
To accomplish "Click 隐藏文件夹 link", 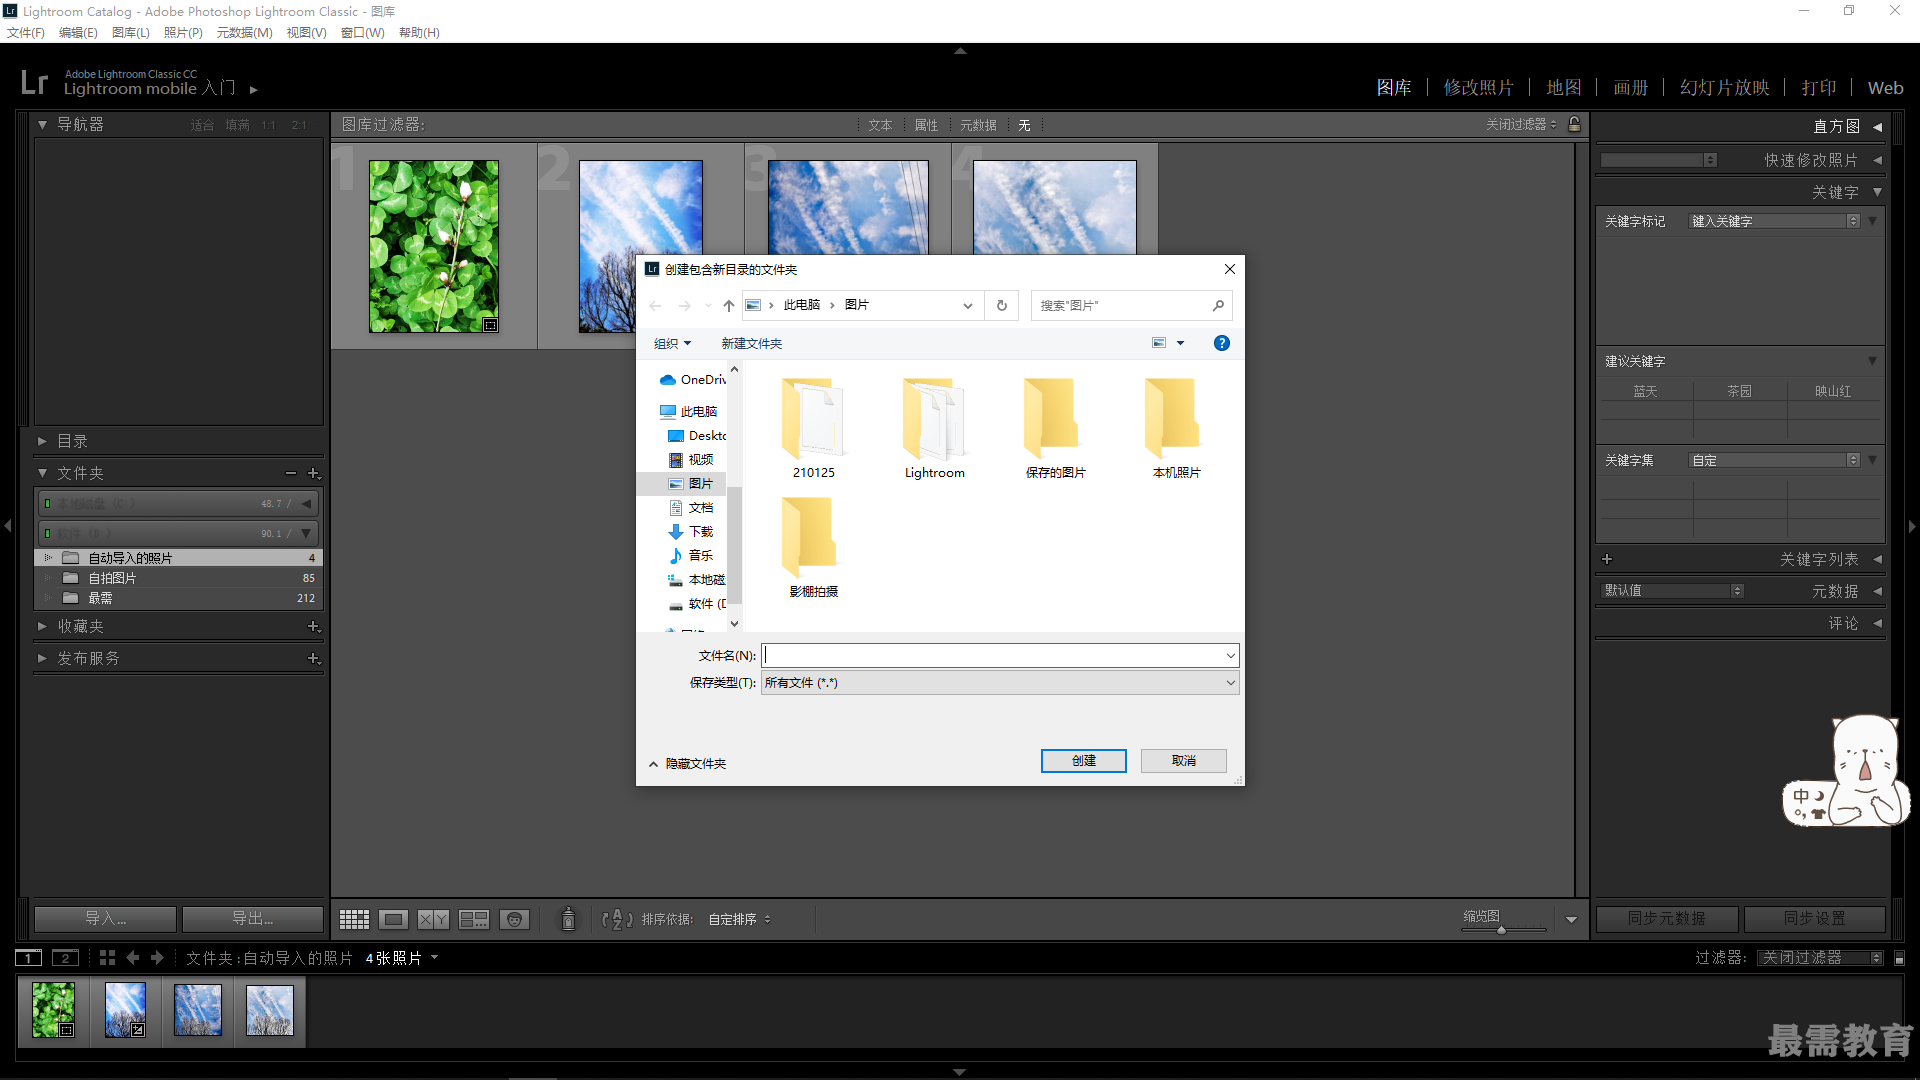I will 696,764.
